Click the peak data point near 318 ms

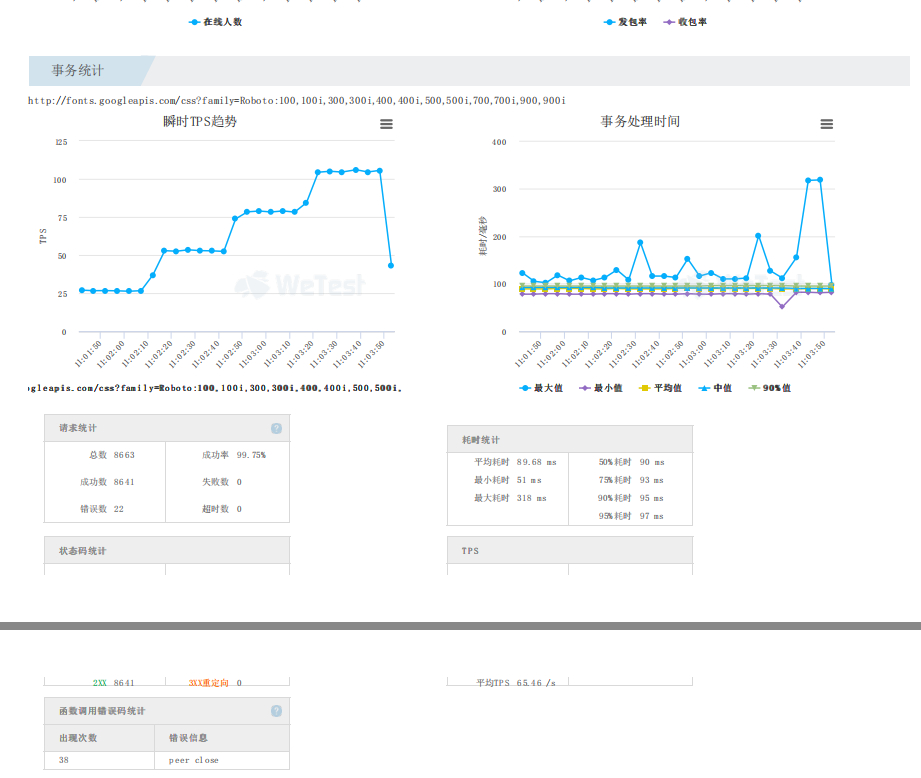click(820, 180)
